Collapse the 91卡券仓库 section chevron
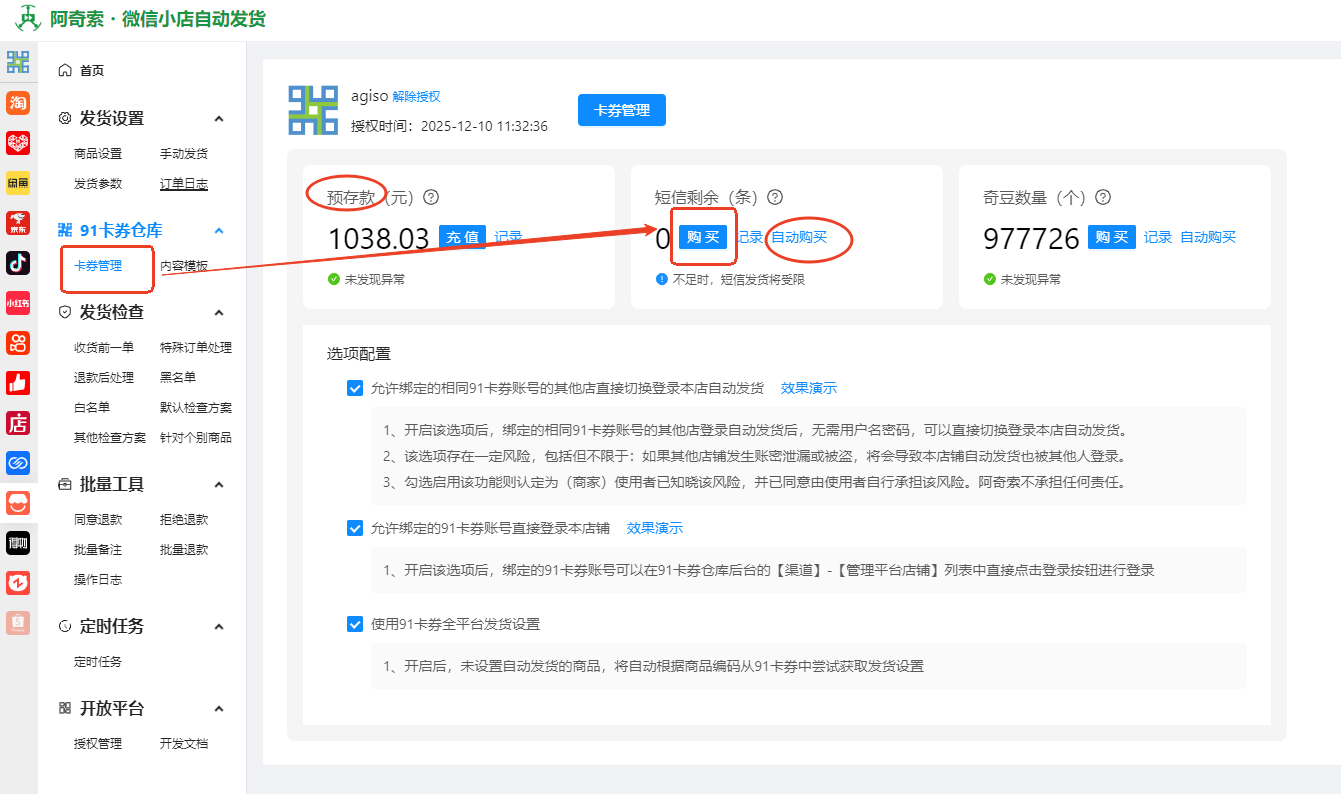The image size is (1341, 794). pos(219,231)
